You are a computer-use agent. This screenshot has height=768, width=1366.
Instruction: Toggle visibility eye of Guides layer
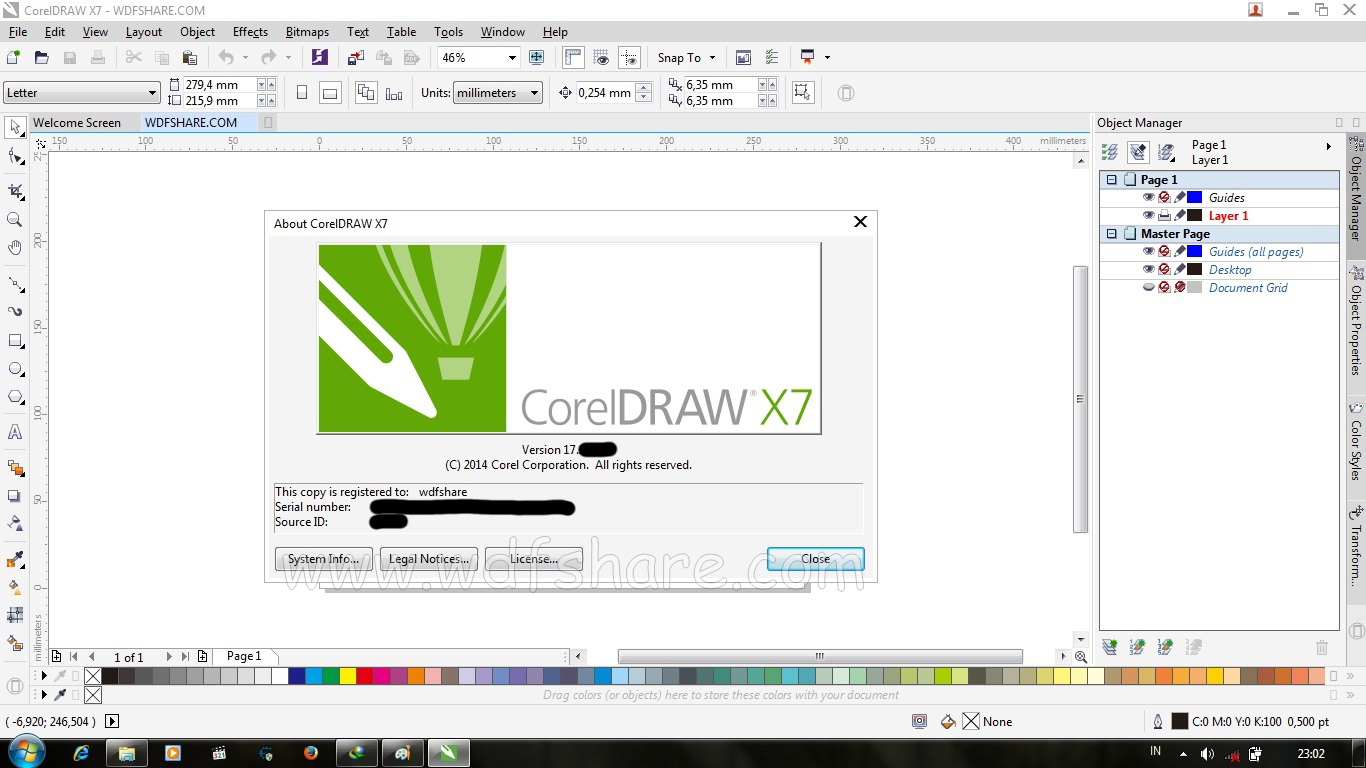(1148, 198)
